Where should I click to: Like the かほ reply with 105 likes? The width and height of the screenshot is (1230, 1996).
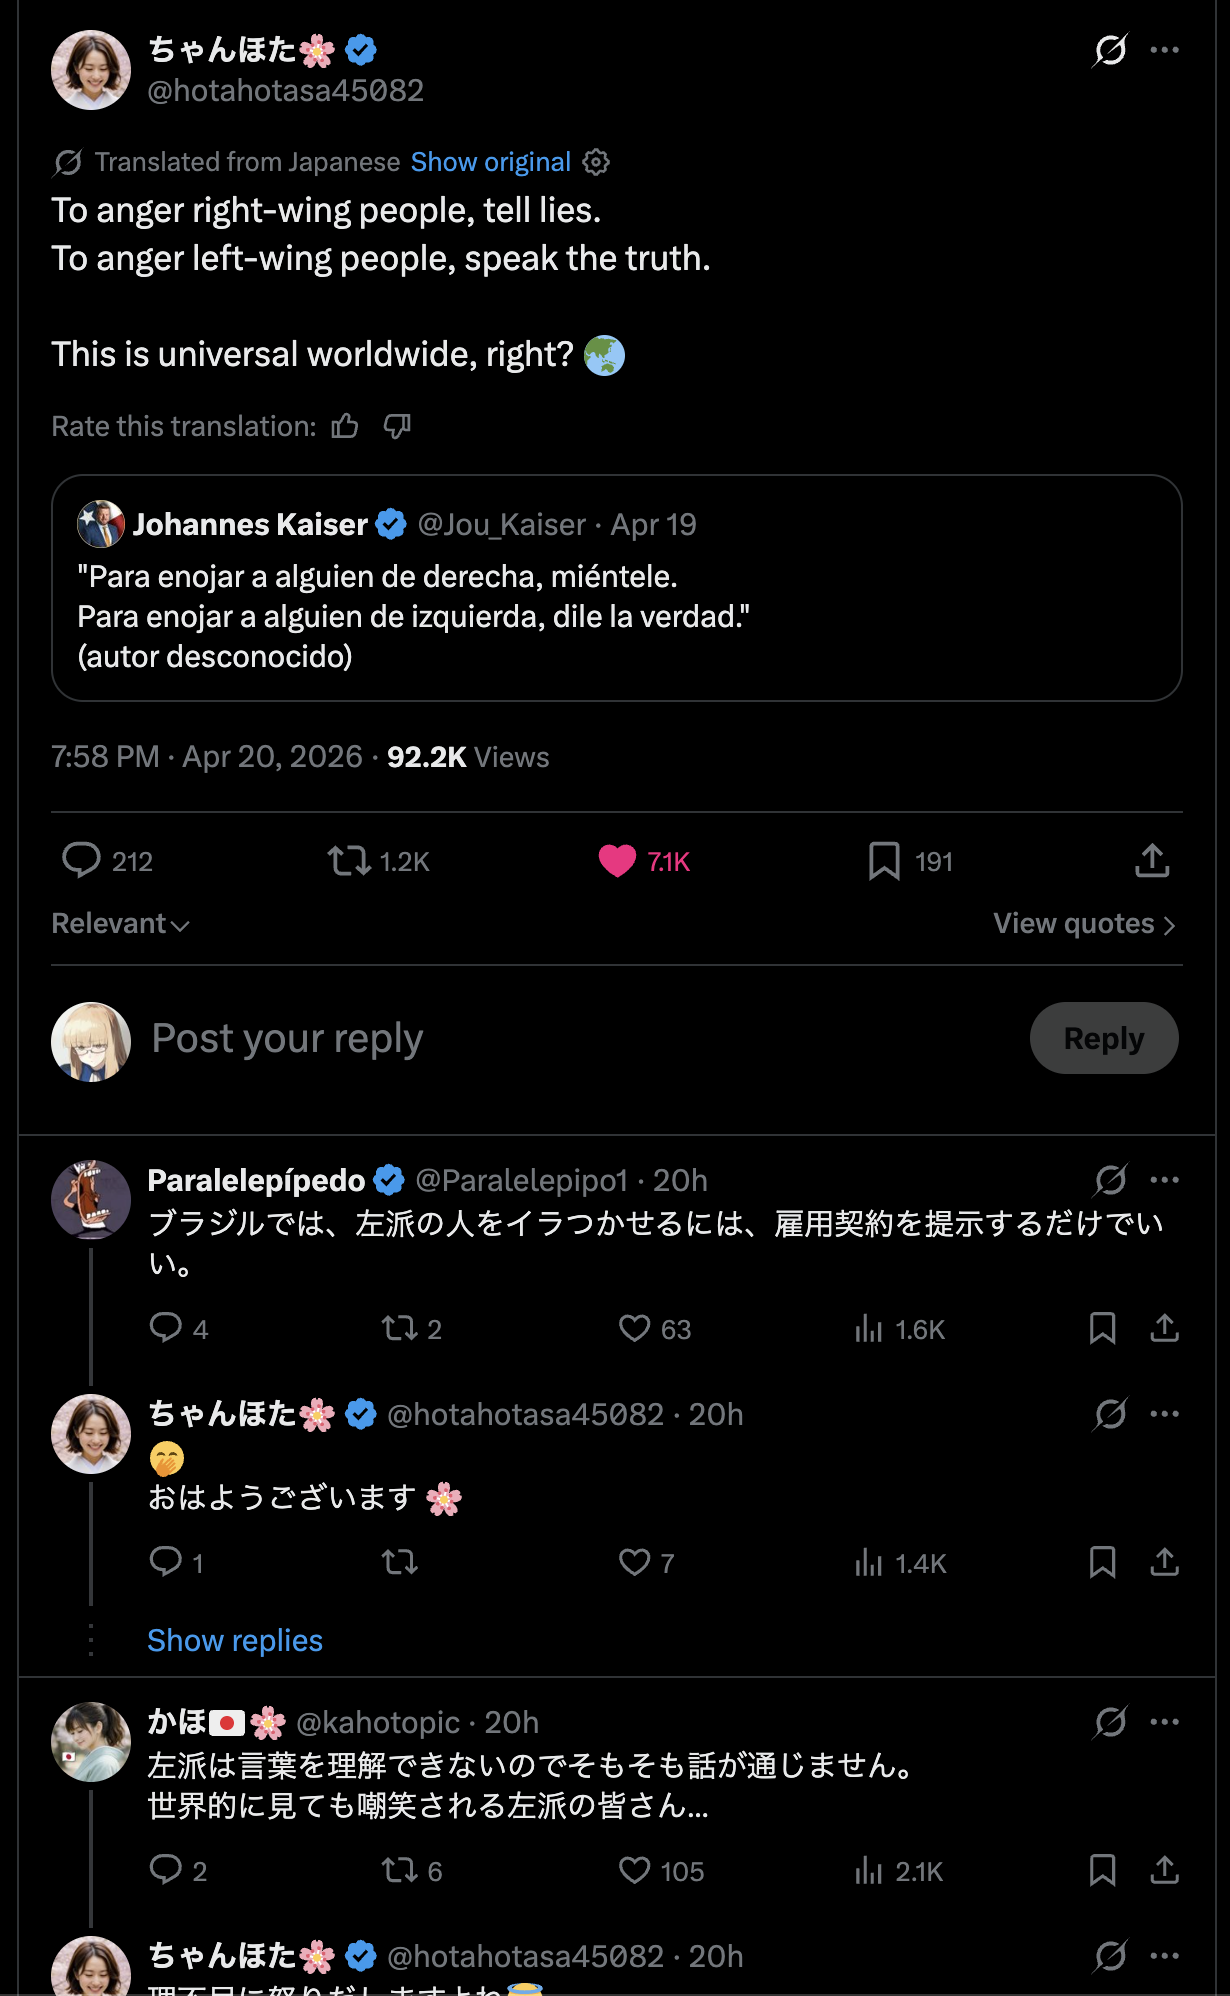(635, 1871)
